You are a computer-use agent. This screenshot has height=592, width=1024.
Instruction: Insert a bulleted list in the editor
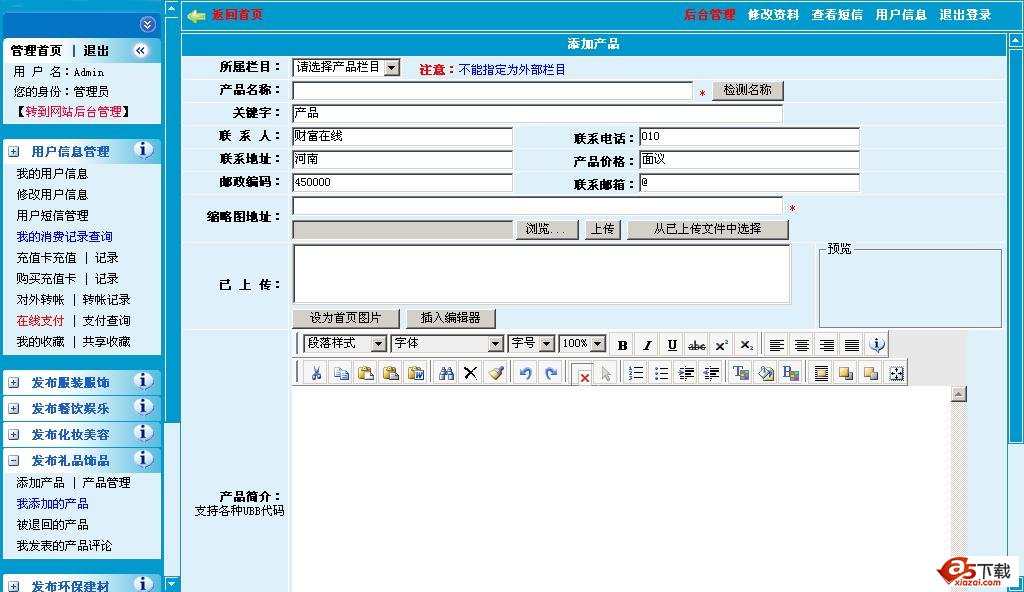661,373
